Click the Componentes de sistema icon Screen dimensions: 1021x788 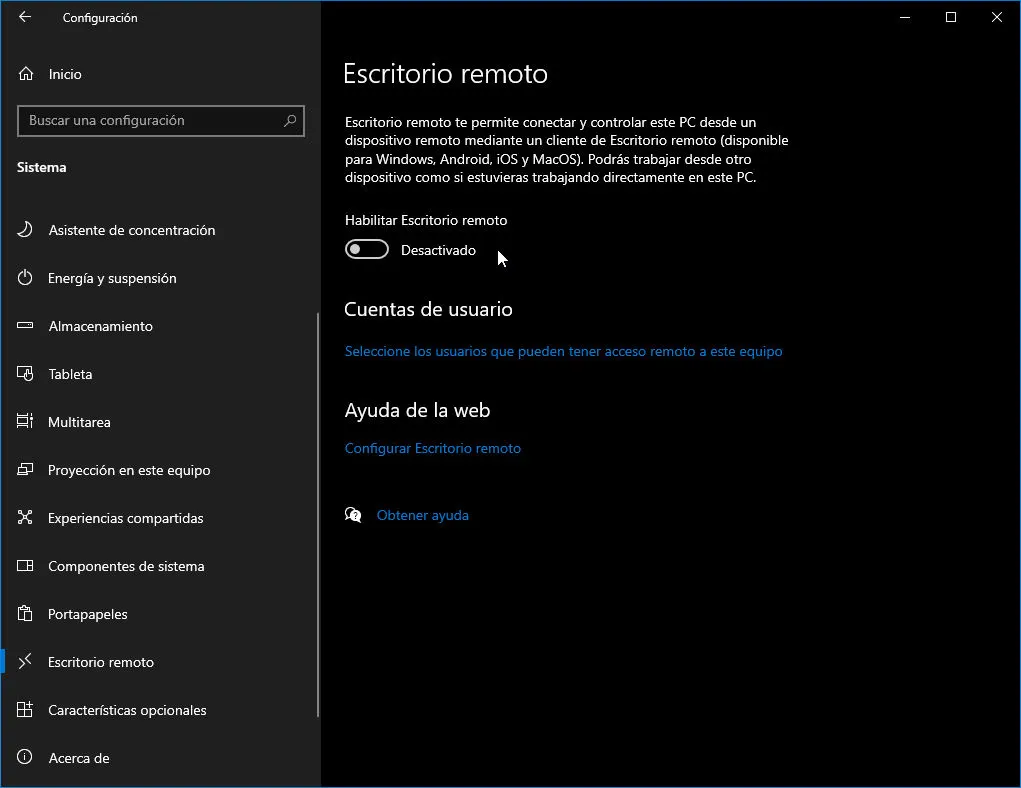[25, 565]
